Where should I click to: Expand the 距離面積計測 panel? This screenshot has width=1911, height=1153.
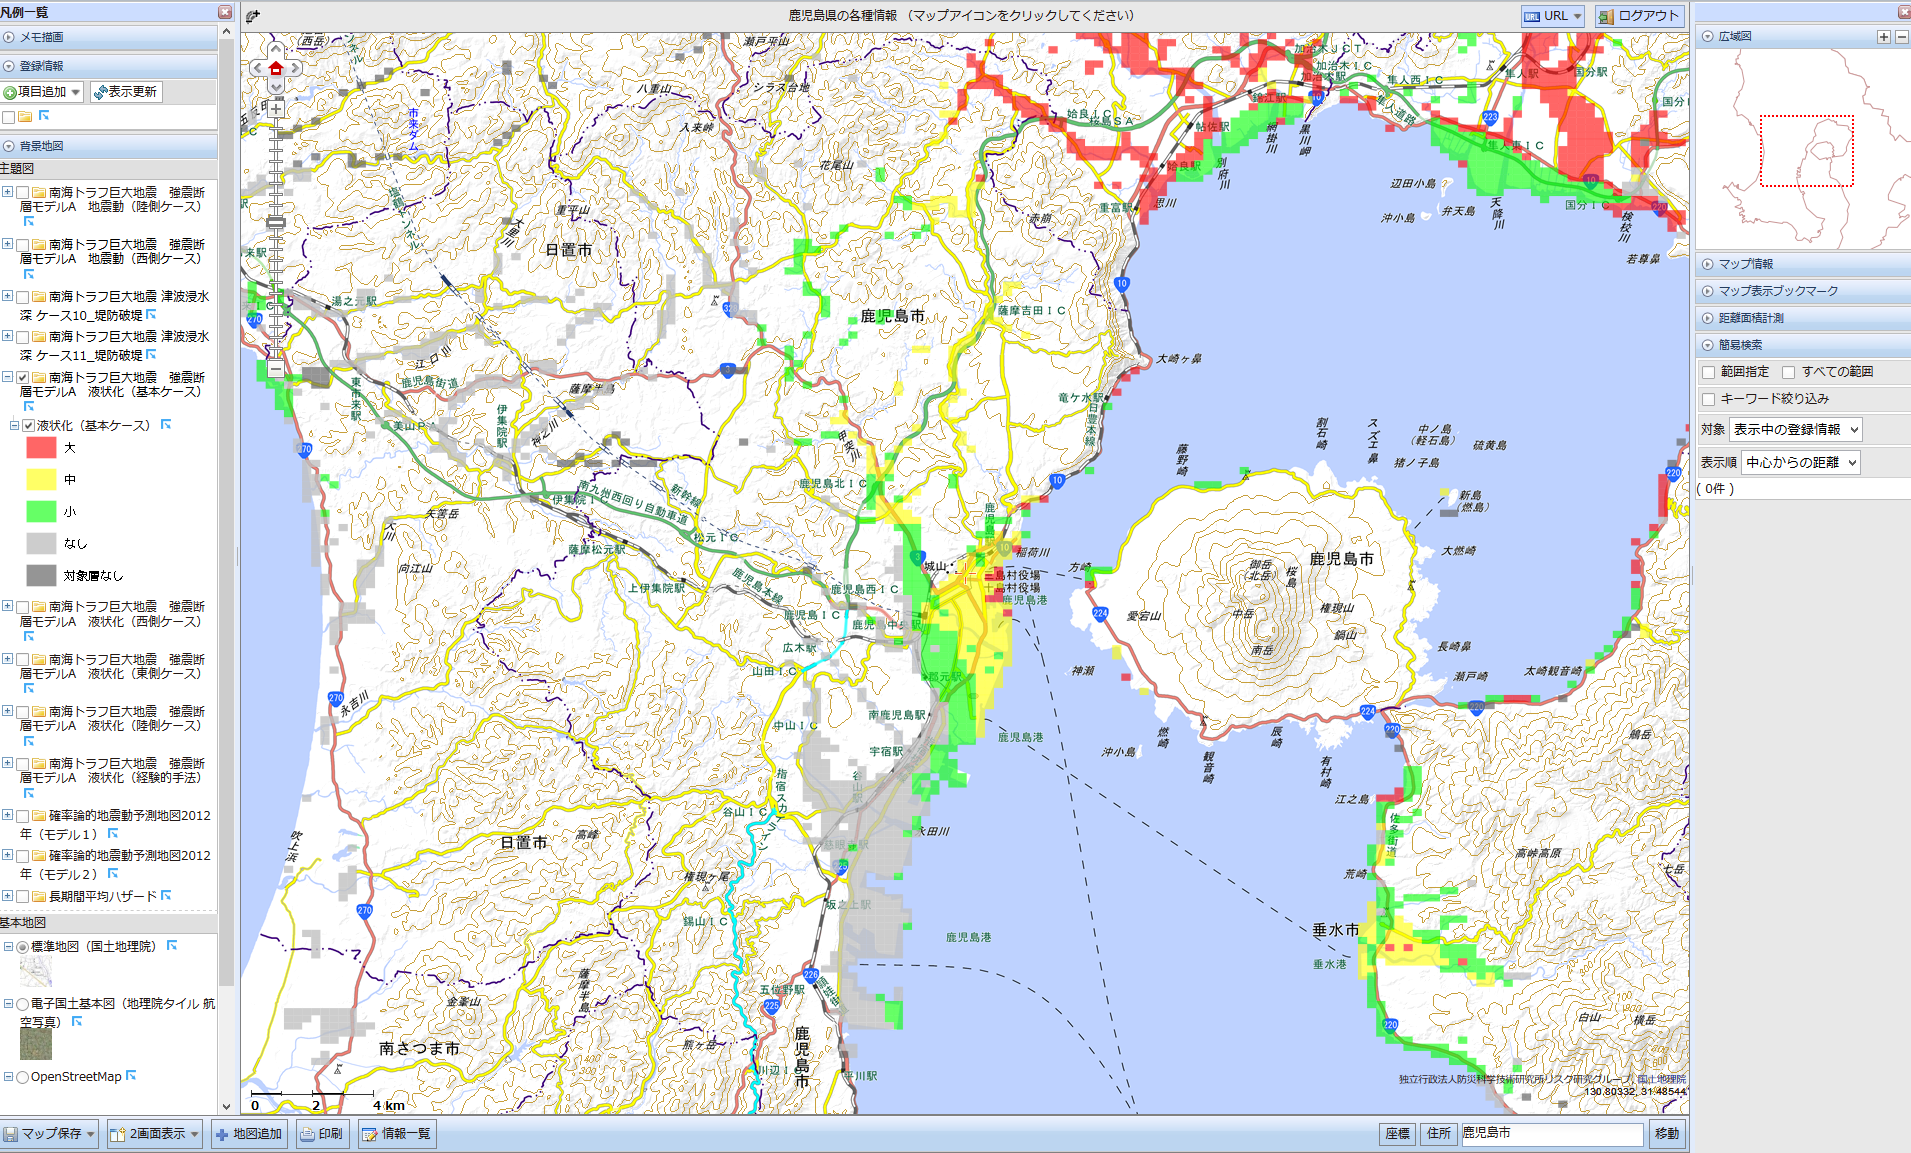pyautogui.click(x=1750, y=318)
